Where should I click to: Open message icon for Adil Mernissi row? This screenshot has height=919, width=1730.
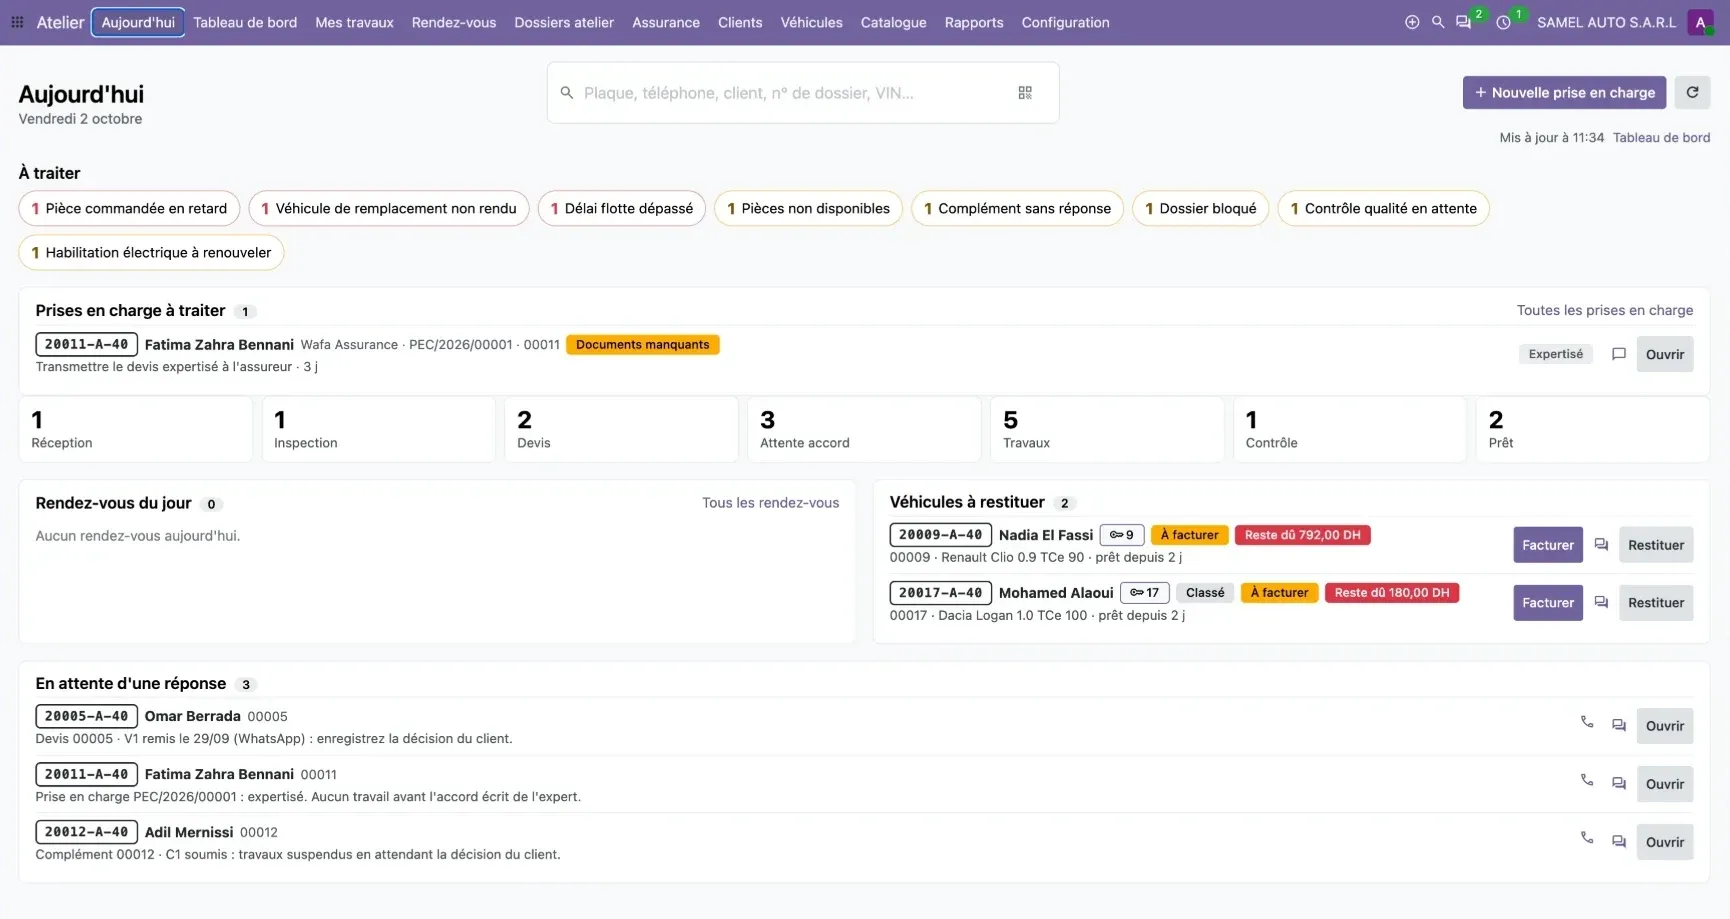coord(1619,842)
